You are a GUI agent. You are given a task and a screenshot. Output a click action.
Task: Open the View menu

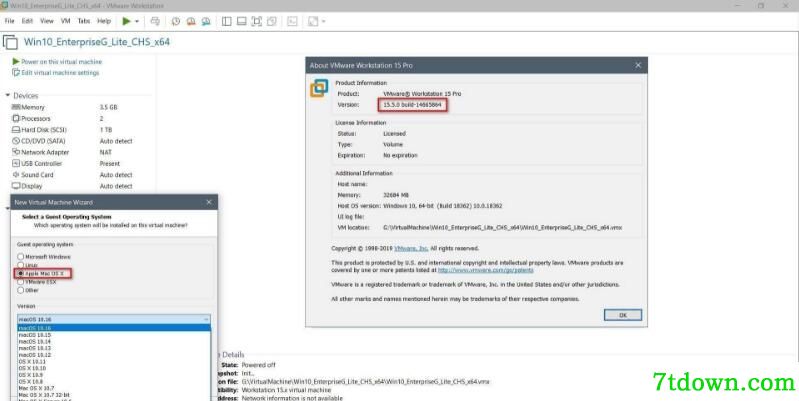coord(47,21)
